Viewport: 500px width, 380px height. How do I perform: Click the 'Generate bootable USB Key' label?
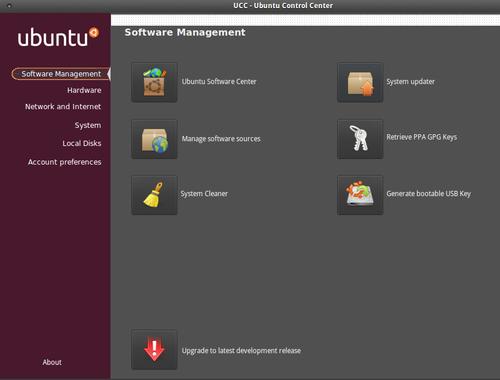point(429,194)
